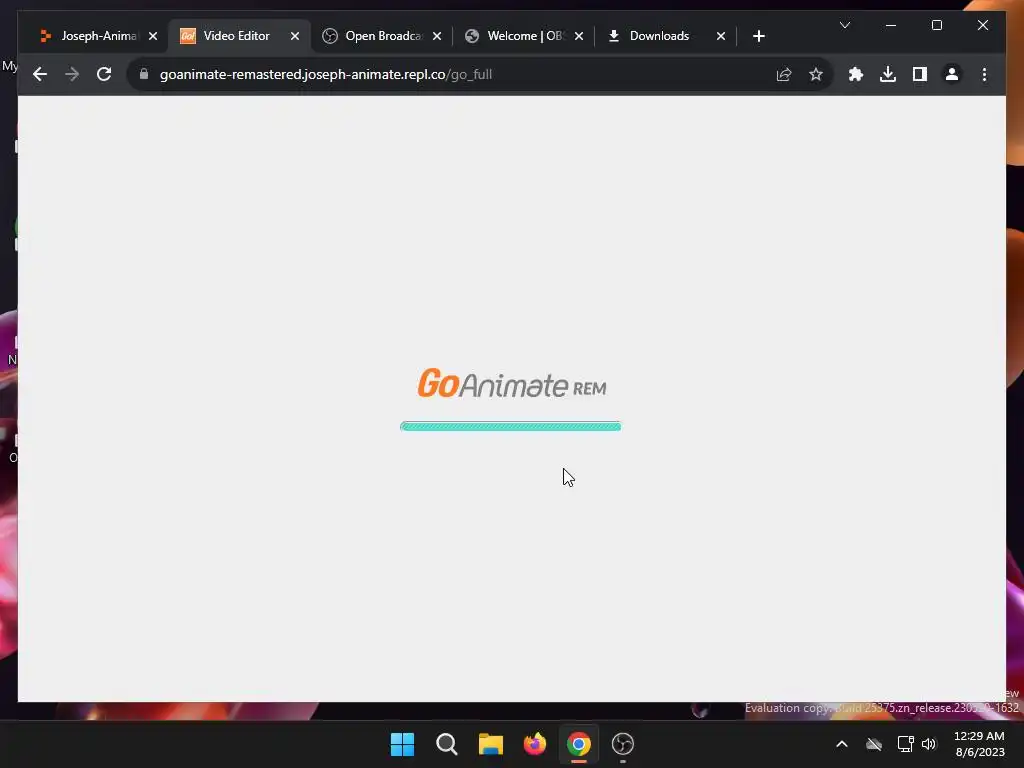Image resolution: width=1024 pixels, height=768 pixels.
Task: Close the Downloads tab
Action: (x=721, y=36)
